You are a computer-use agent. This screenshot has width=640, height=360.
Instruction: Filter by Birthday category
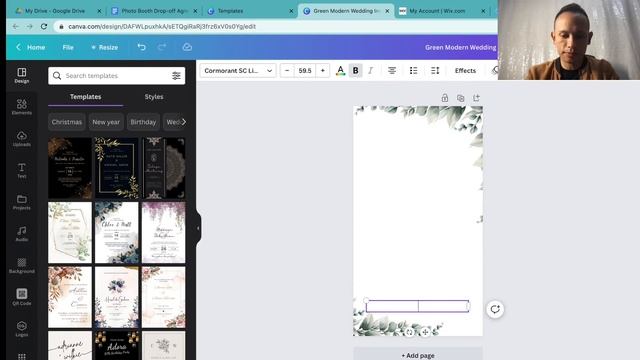pyautogui.click(x=143, y=122)
